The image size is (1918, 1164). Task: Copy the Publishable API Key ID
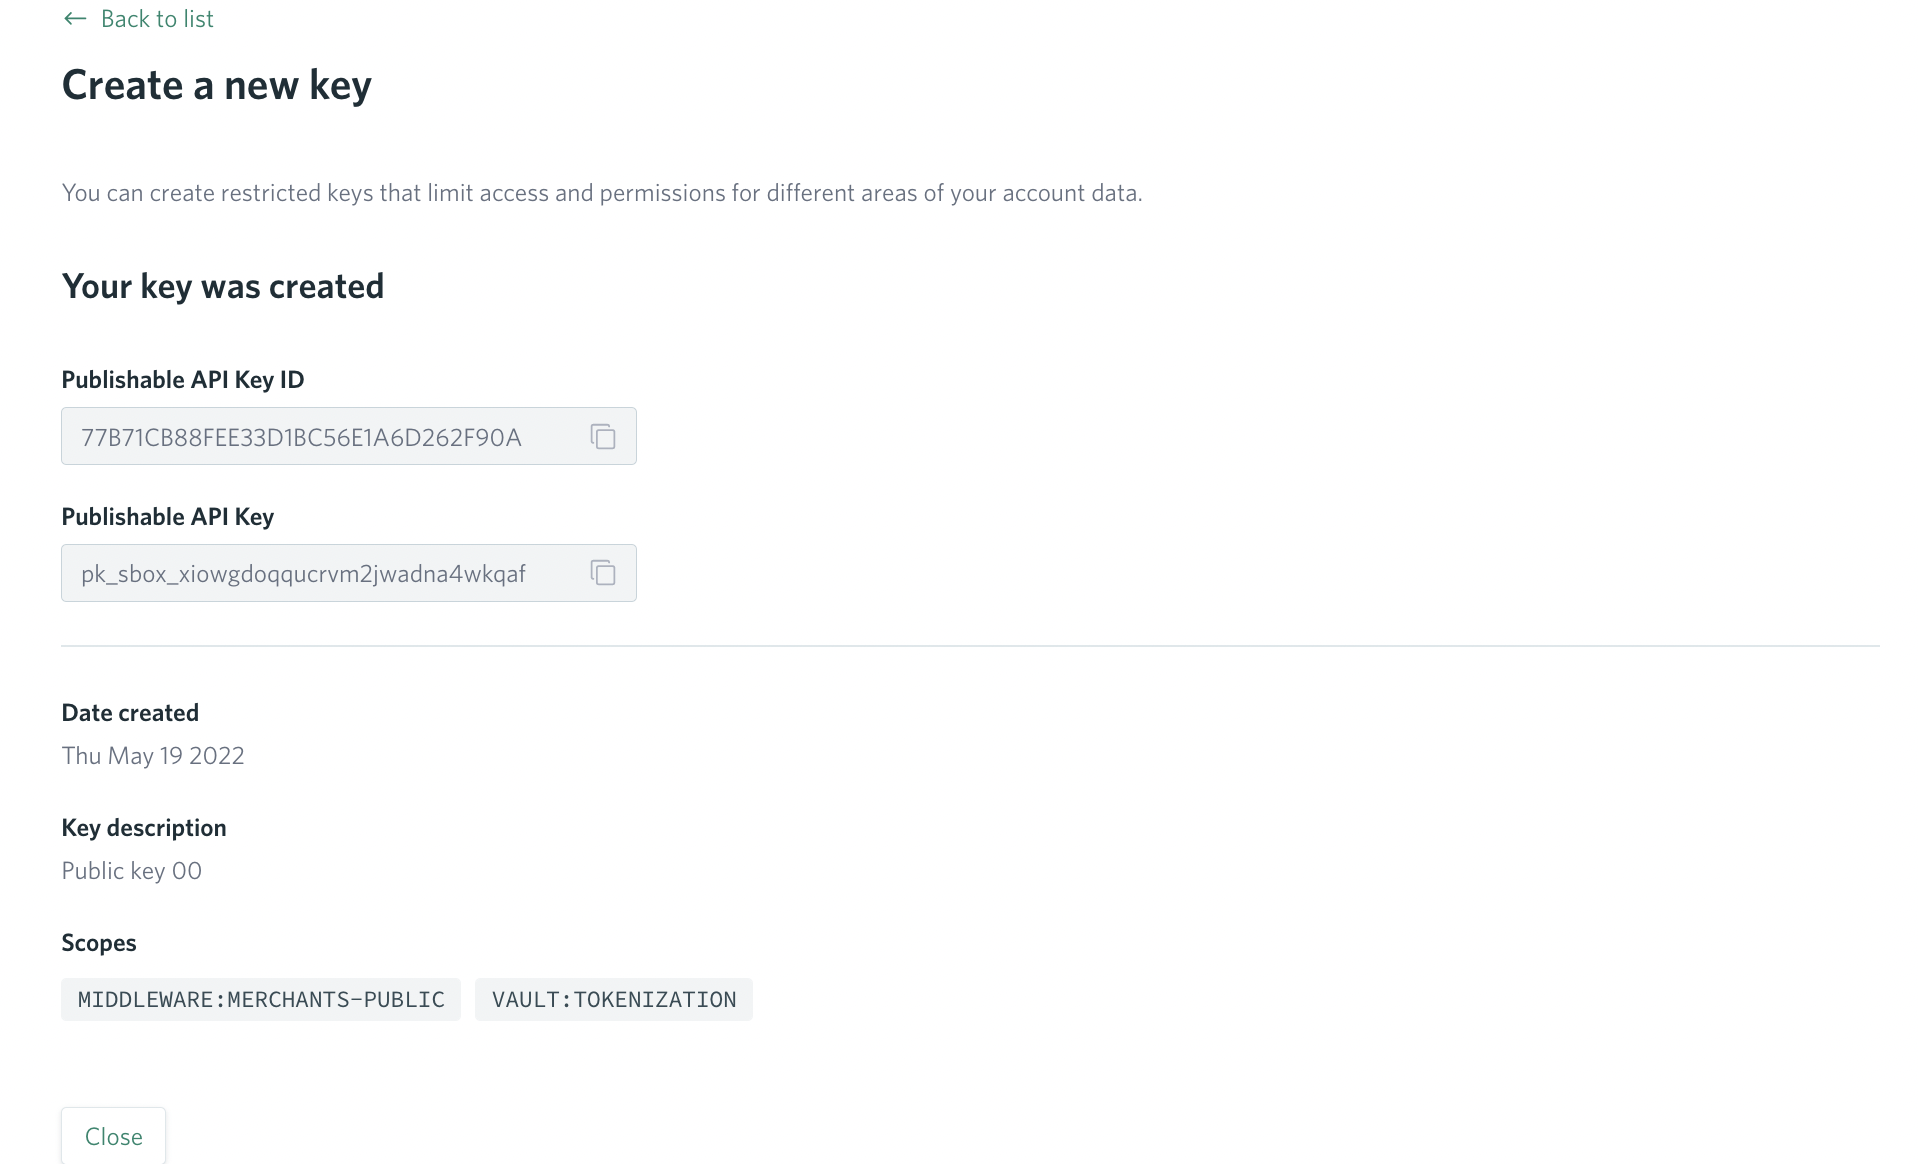click(602, 437)
